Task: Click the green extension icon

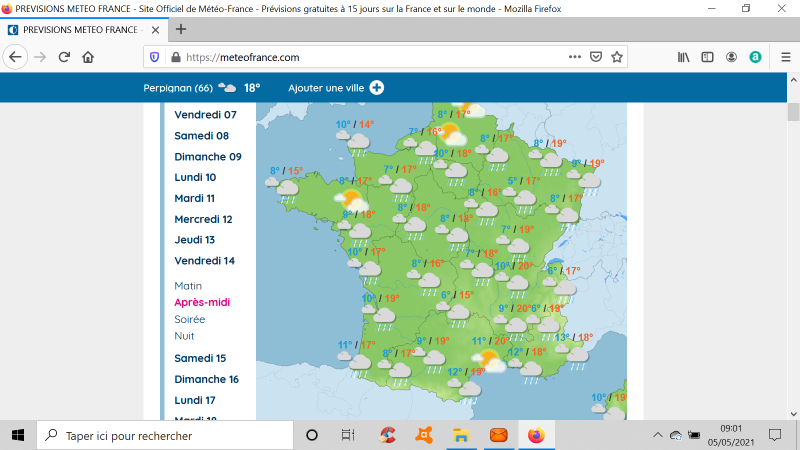Action: (755, 57)
